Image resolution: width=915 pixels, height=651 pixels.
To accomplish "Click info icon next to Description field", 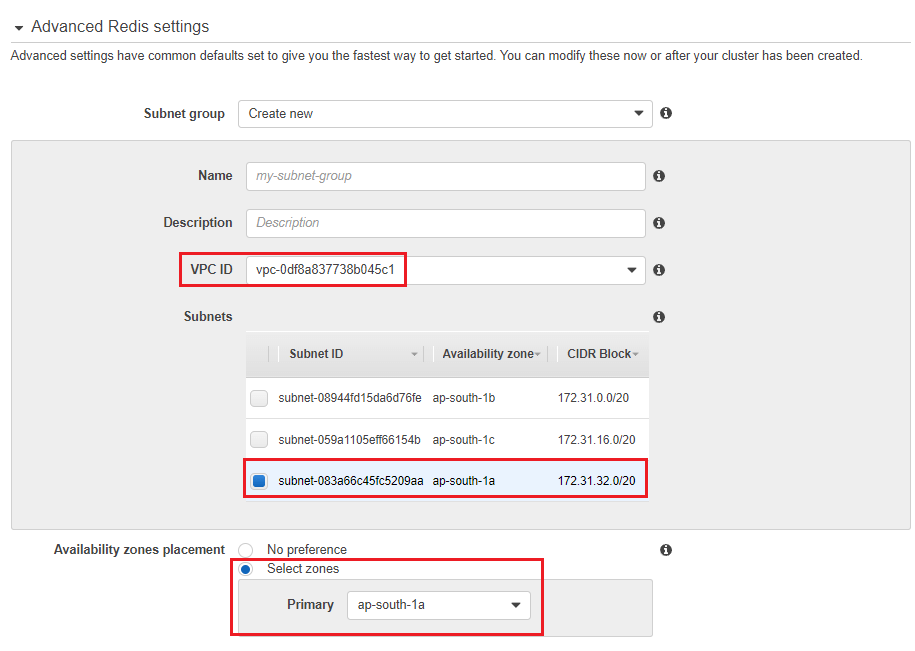I will point(659,223).
